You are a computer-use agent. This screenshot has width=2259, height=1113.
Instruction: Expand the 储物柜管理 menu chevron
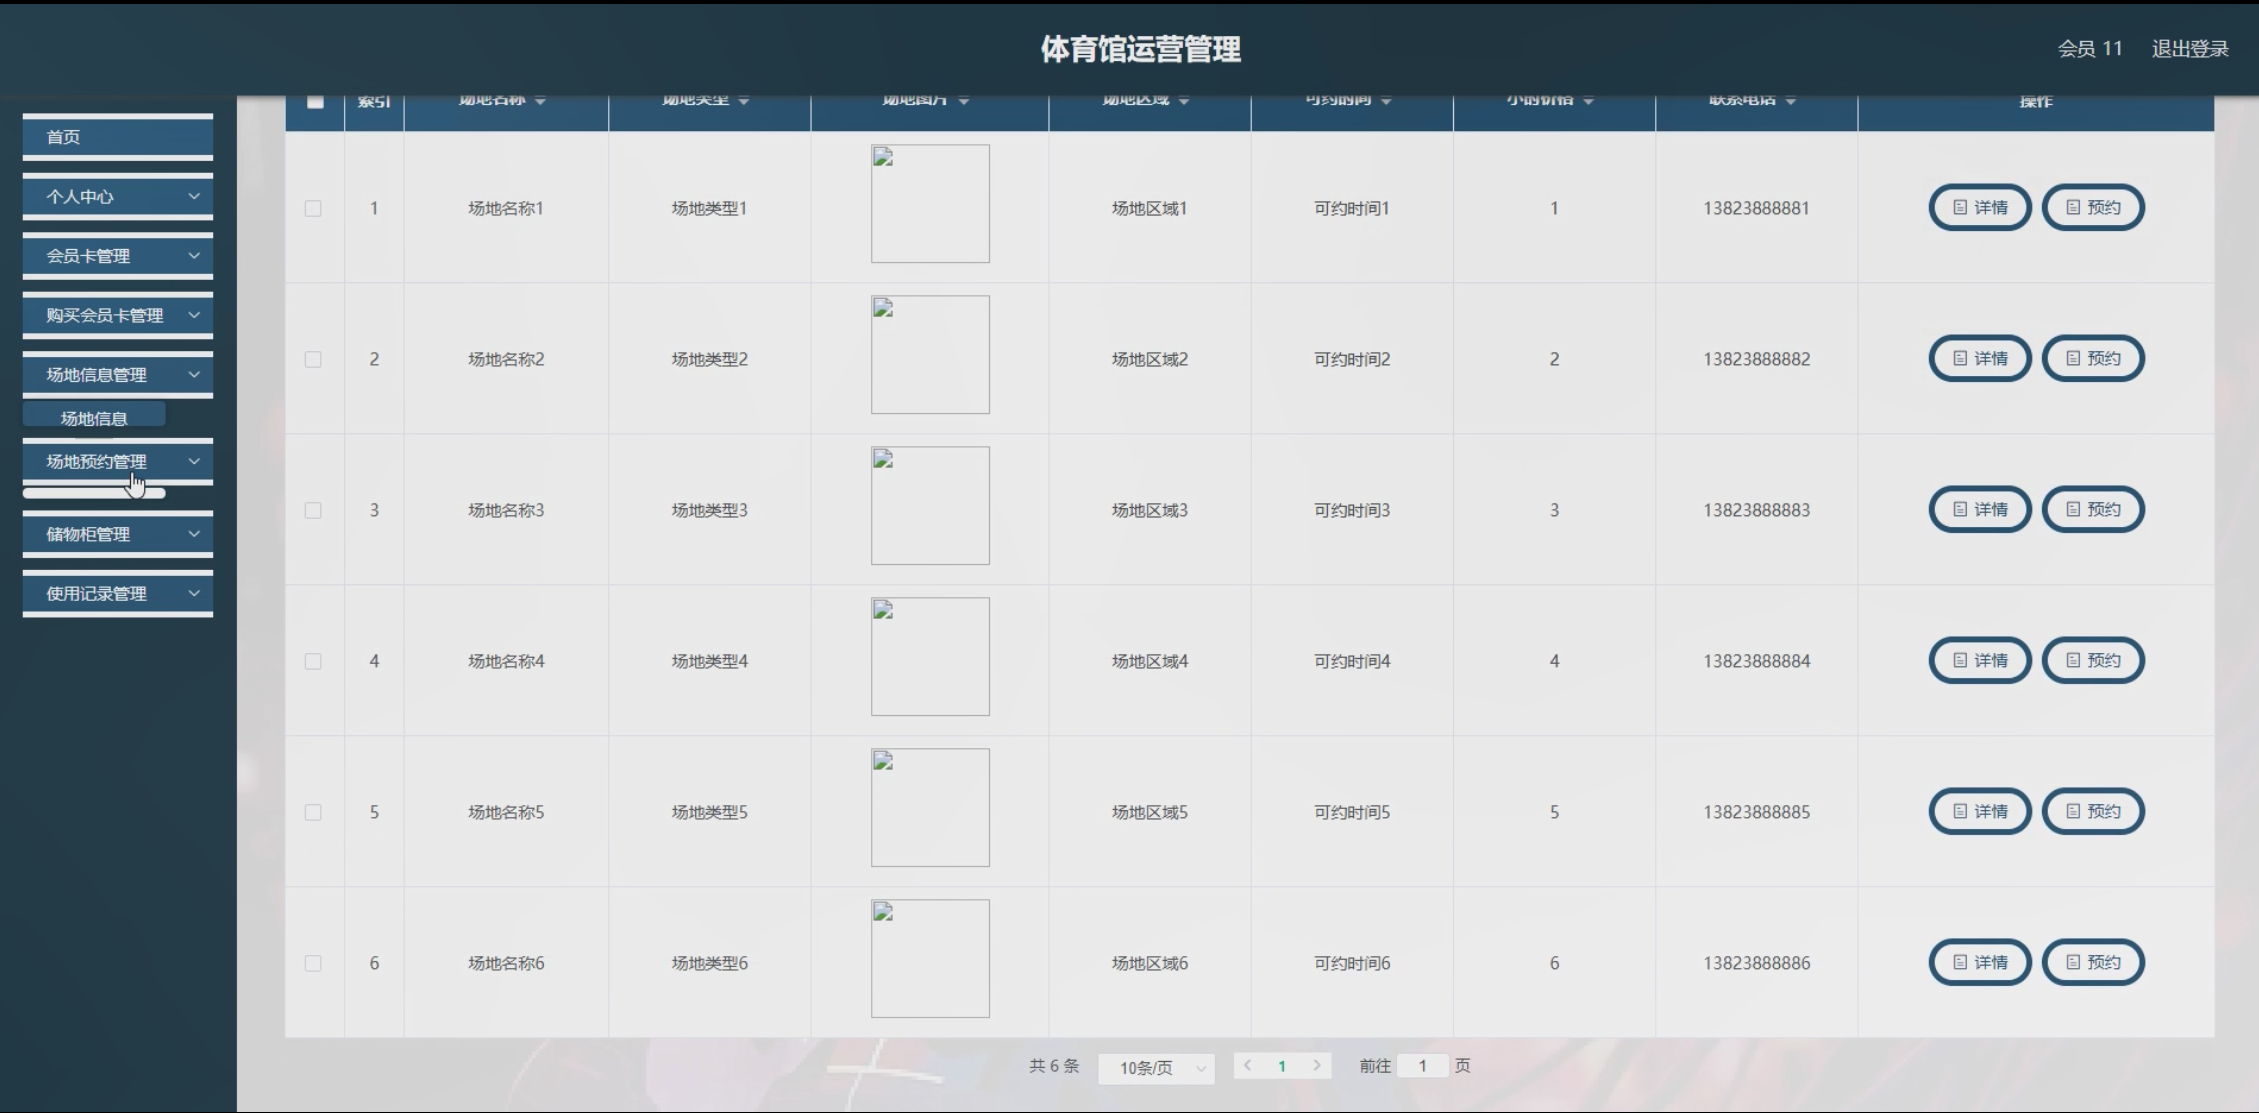(194, 534)
